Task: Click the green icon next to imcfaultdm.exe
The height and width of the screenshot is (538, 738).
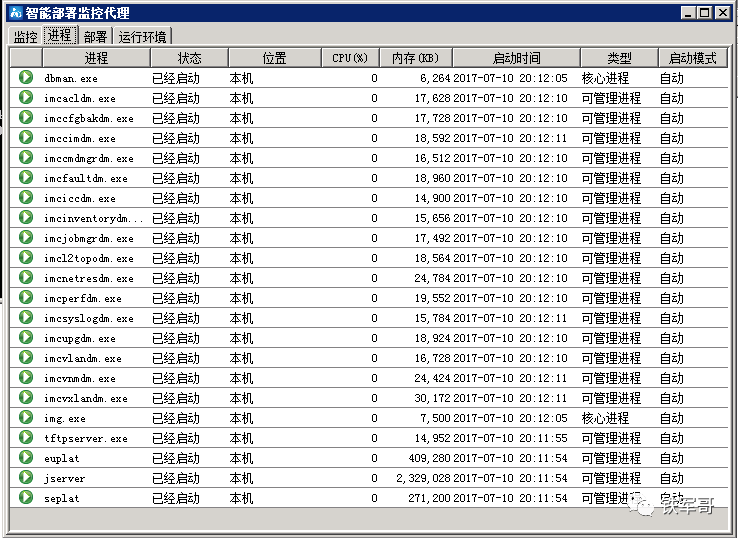Action: point(26,178)
